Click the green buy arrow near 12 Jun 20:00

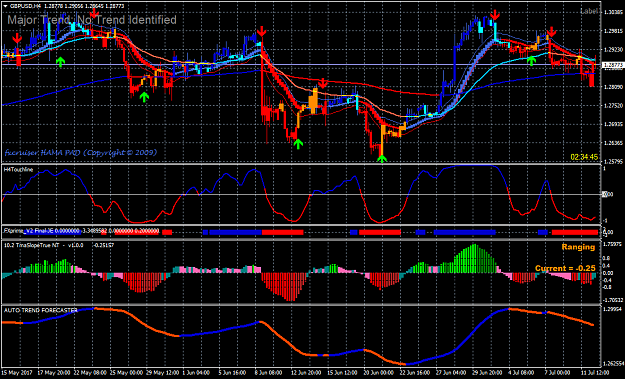(298, 144)
